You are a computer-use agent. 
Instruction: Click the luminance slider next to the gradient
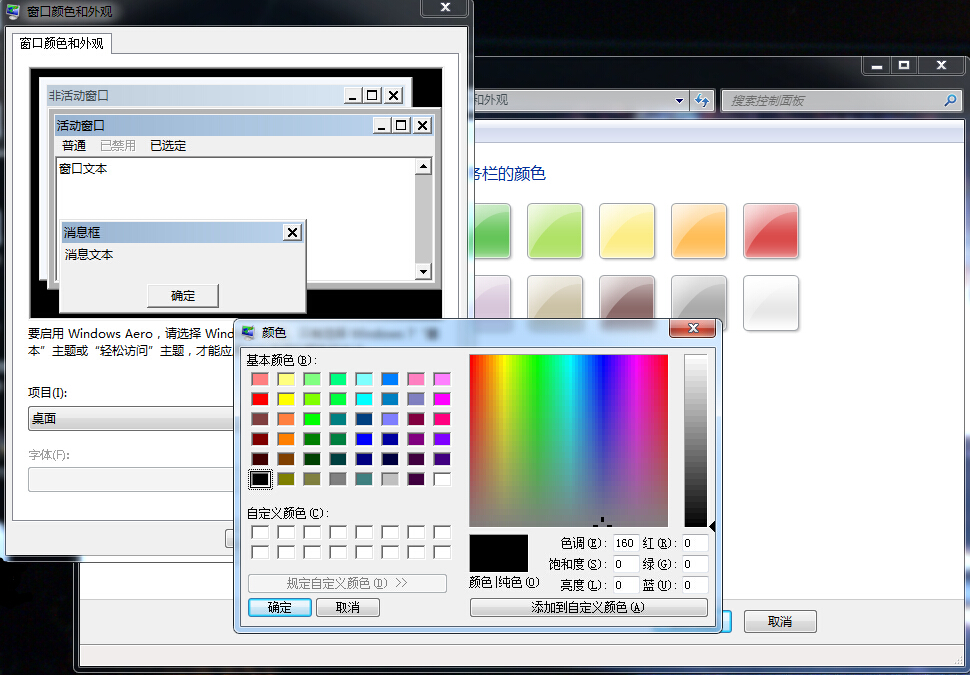(694, 440)
